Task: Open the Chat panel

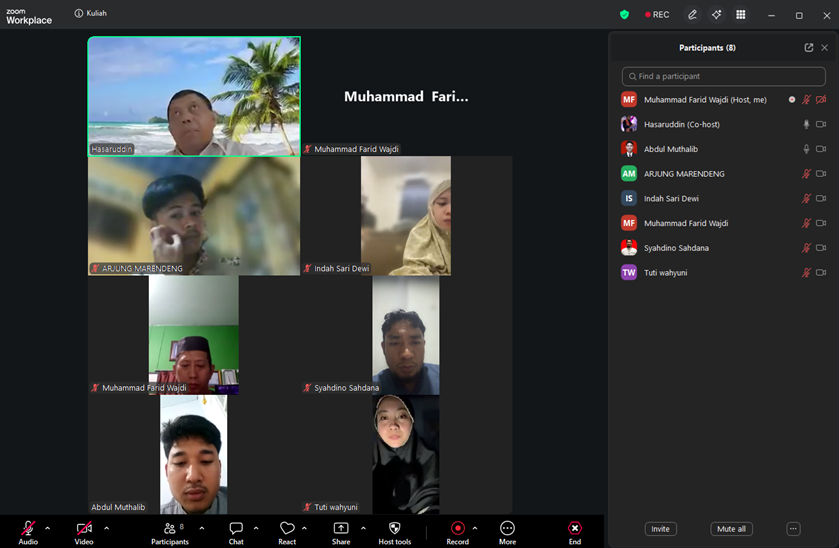Action: tap(236, 532)
